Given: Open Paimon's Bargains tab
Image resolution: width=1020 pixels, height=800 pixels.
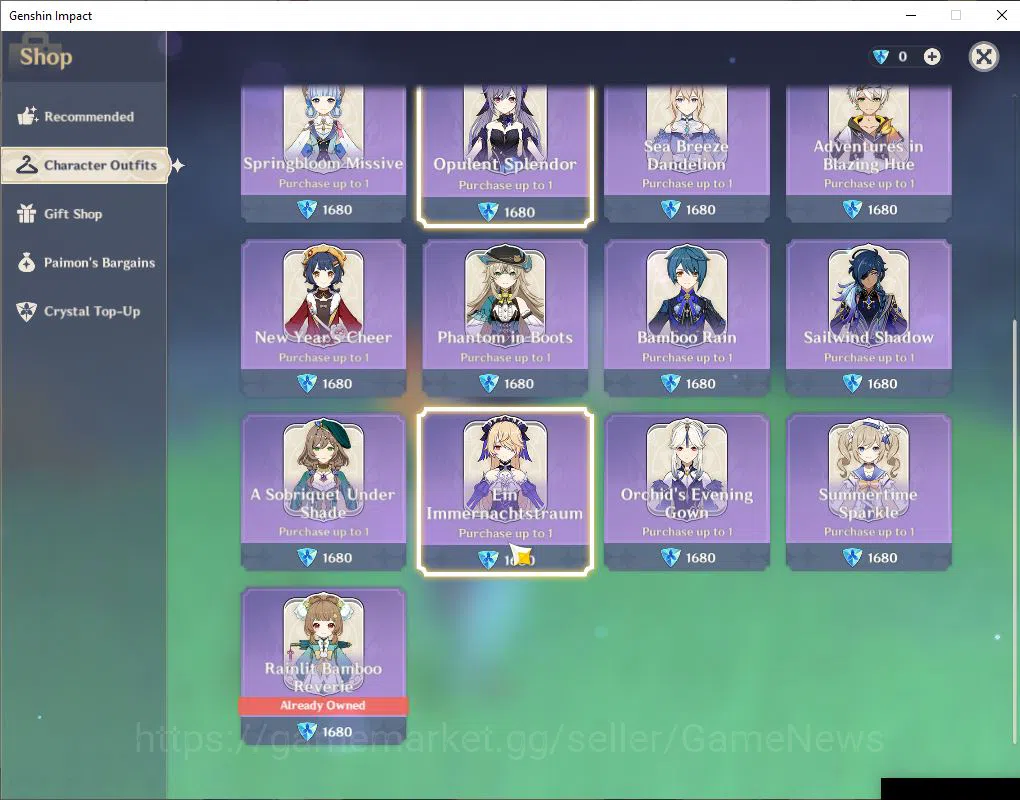Looking at the screenshot, I should tap(83, 263).
